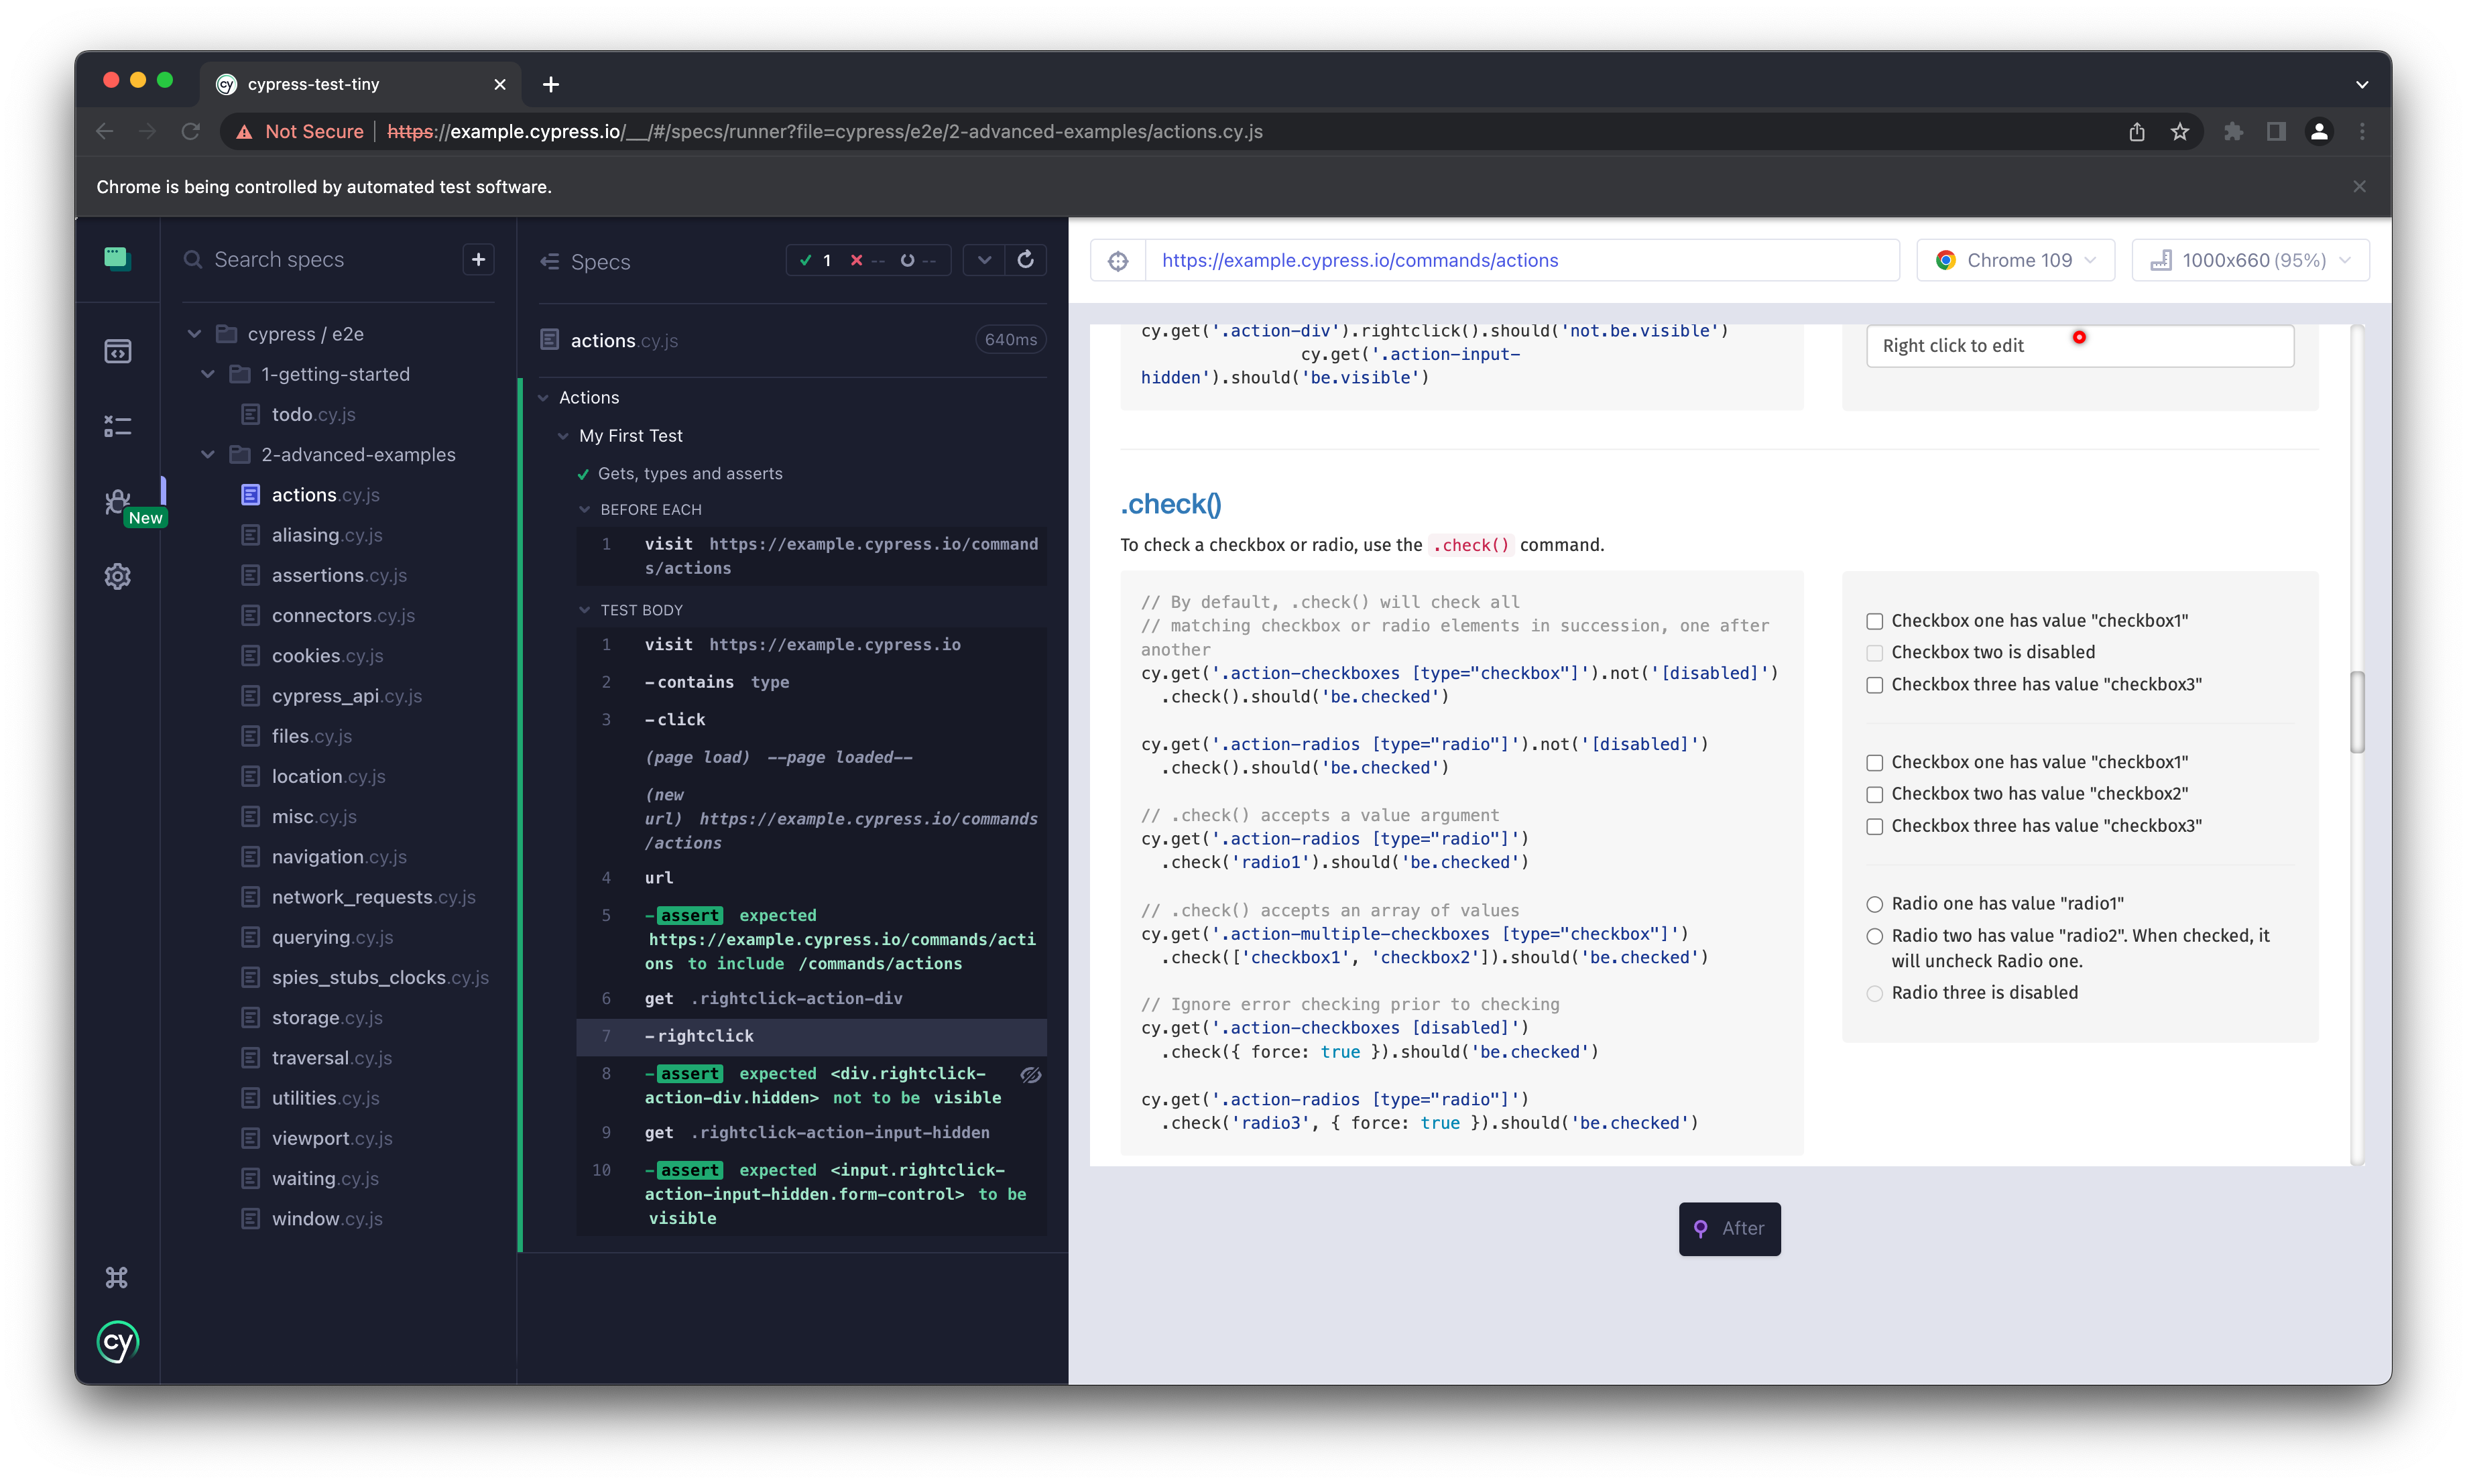Viewport: 2467px width, 1484px height.
Task: Select the rightclick command step 7
Action: pyautogui.click(x=811, y=1037)
